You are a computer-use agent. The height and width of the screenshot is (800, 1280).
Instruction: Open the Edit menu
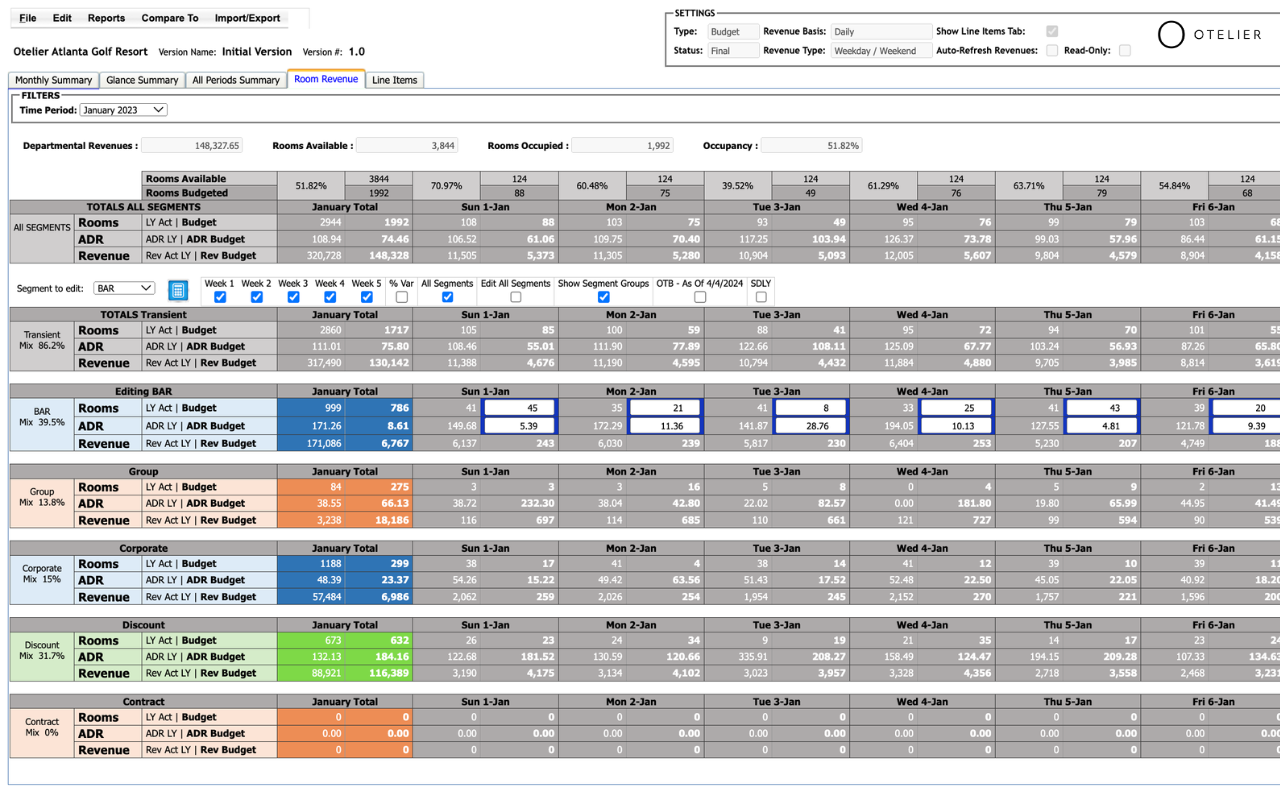point(62,18)
